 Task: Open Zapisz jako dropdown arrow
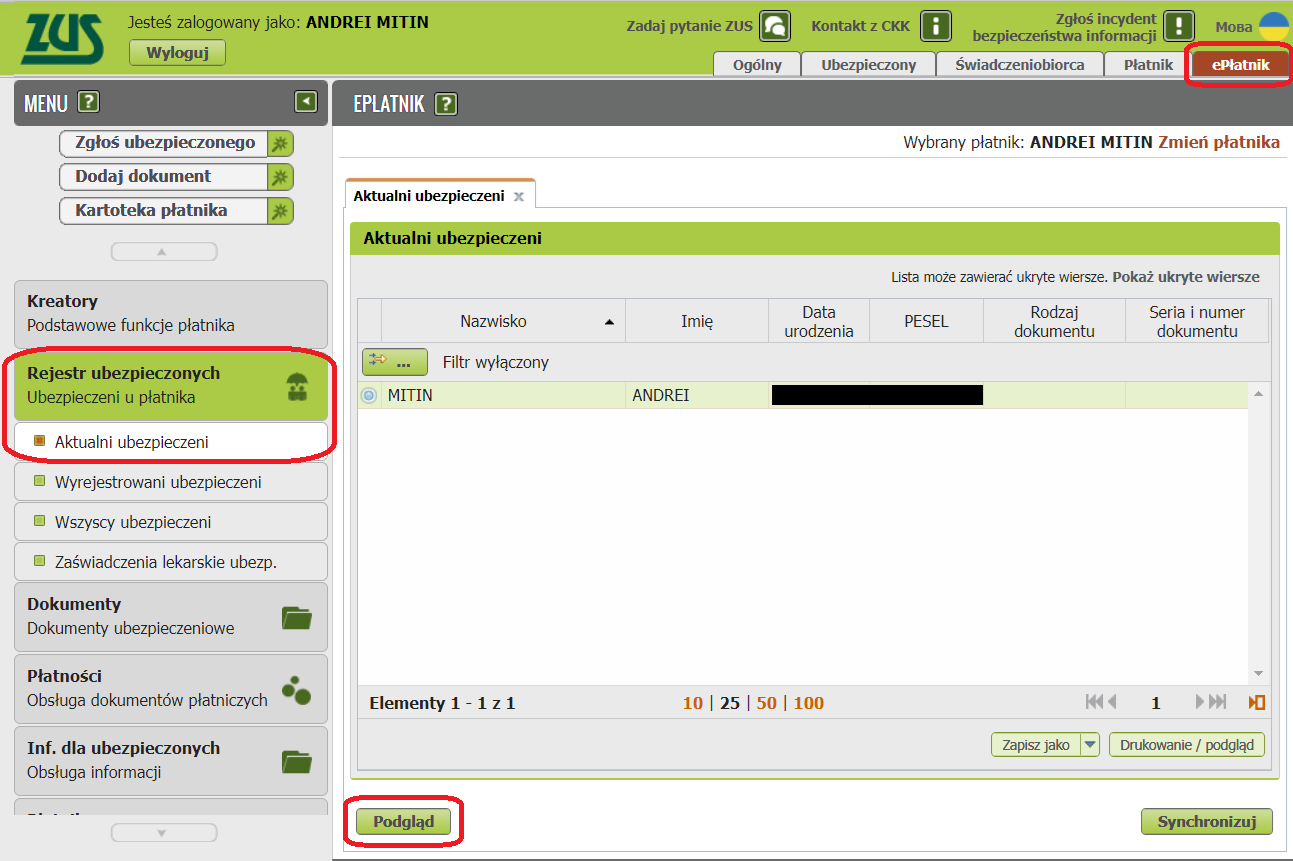(1090, 745)
